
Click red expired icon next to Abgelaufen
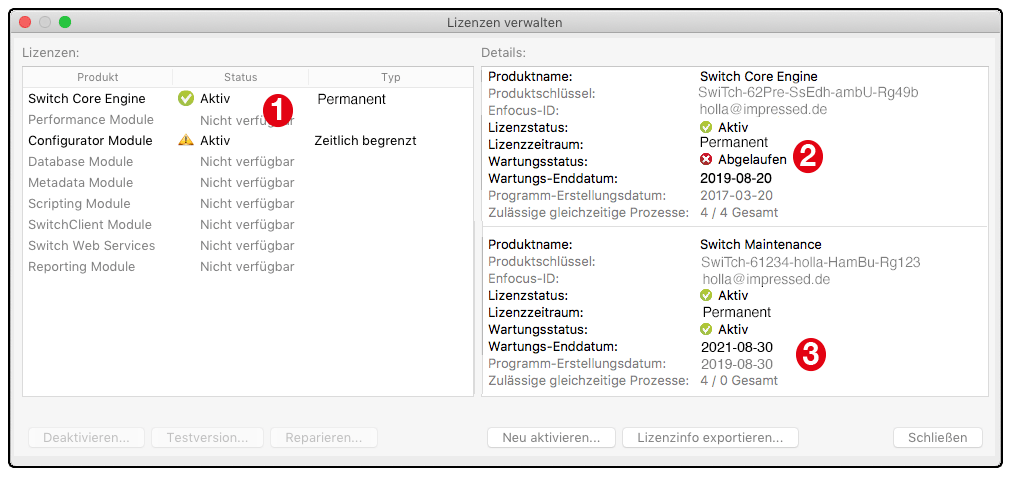coord(706,160)
